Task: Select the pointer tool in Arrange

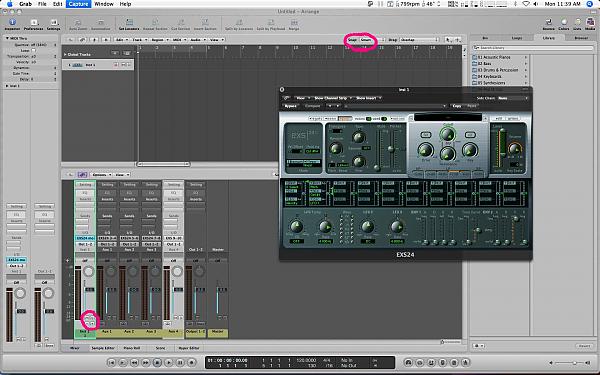Action: coord(448,39)
